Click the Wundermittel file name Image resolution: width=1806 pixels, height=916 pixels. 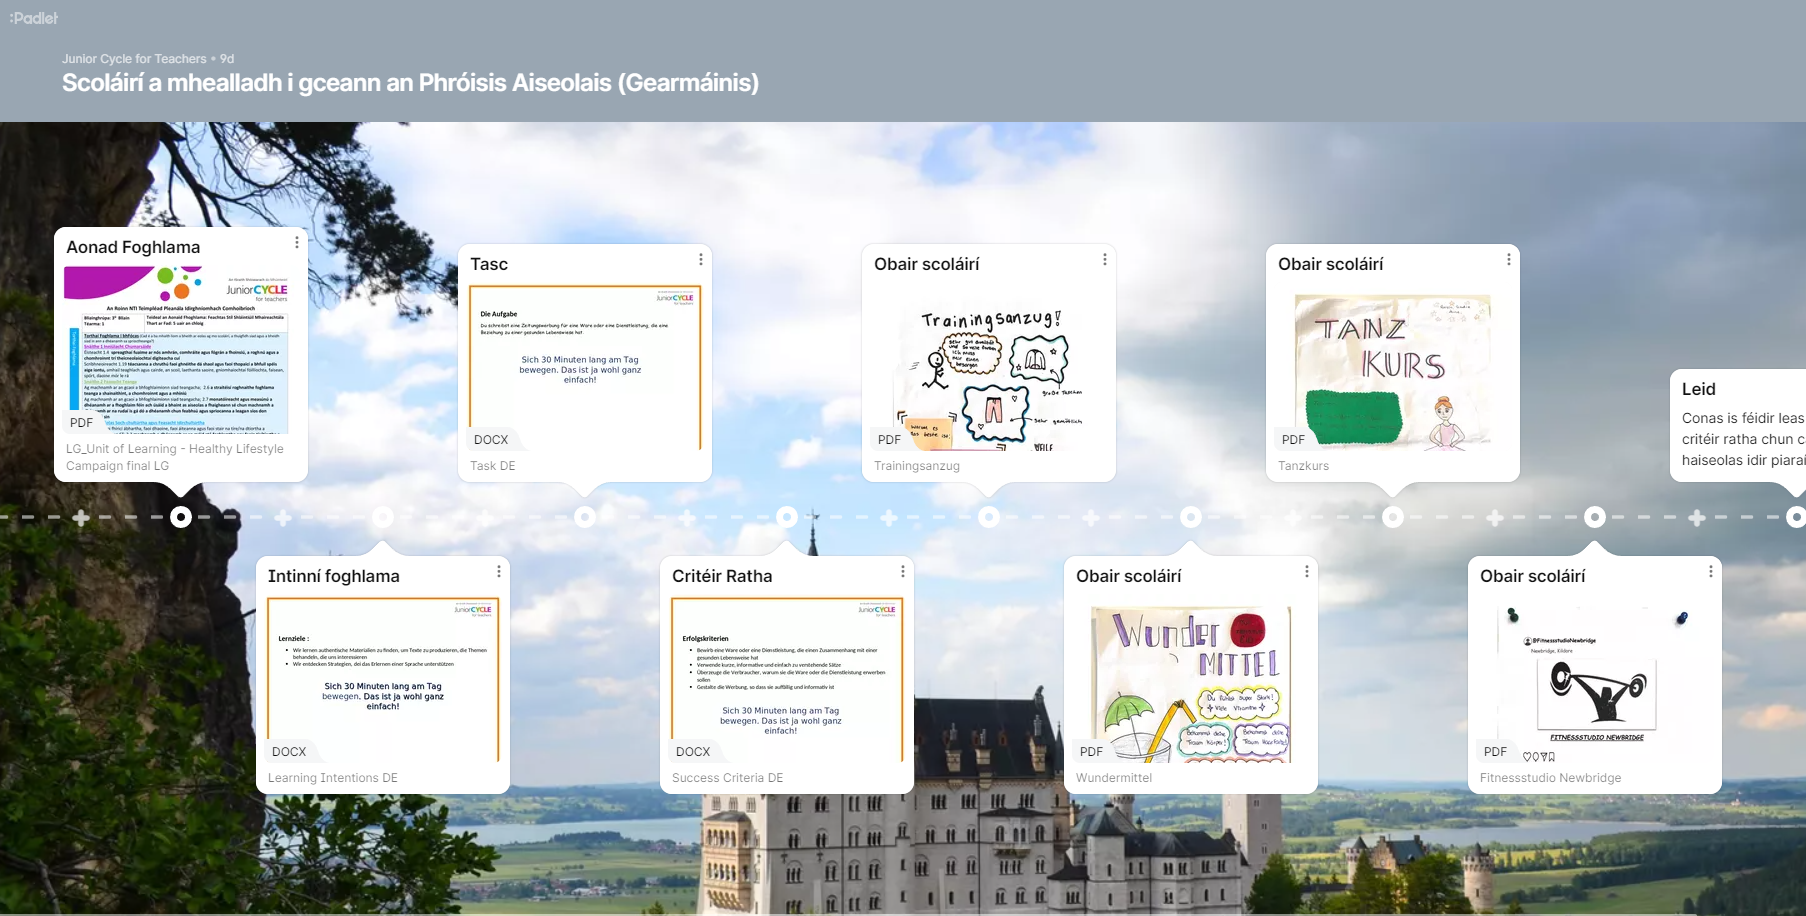click(x=1114, y=778)
